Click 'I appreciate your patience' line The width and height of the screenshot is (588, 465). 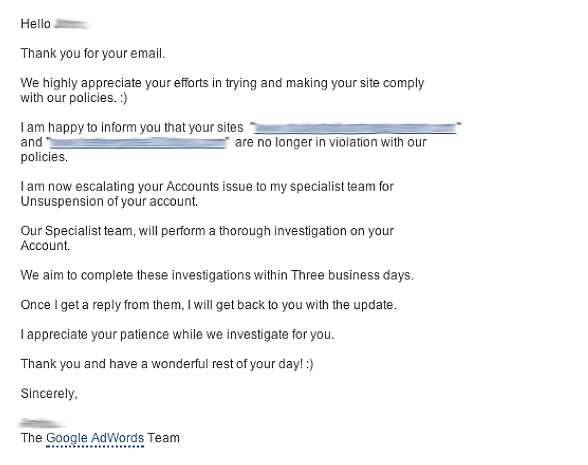coord(177,334)
